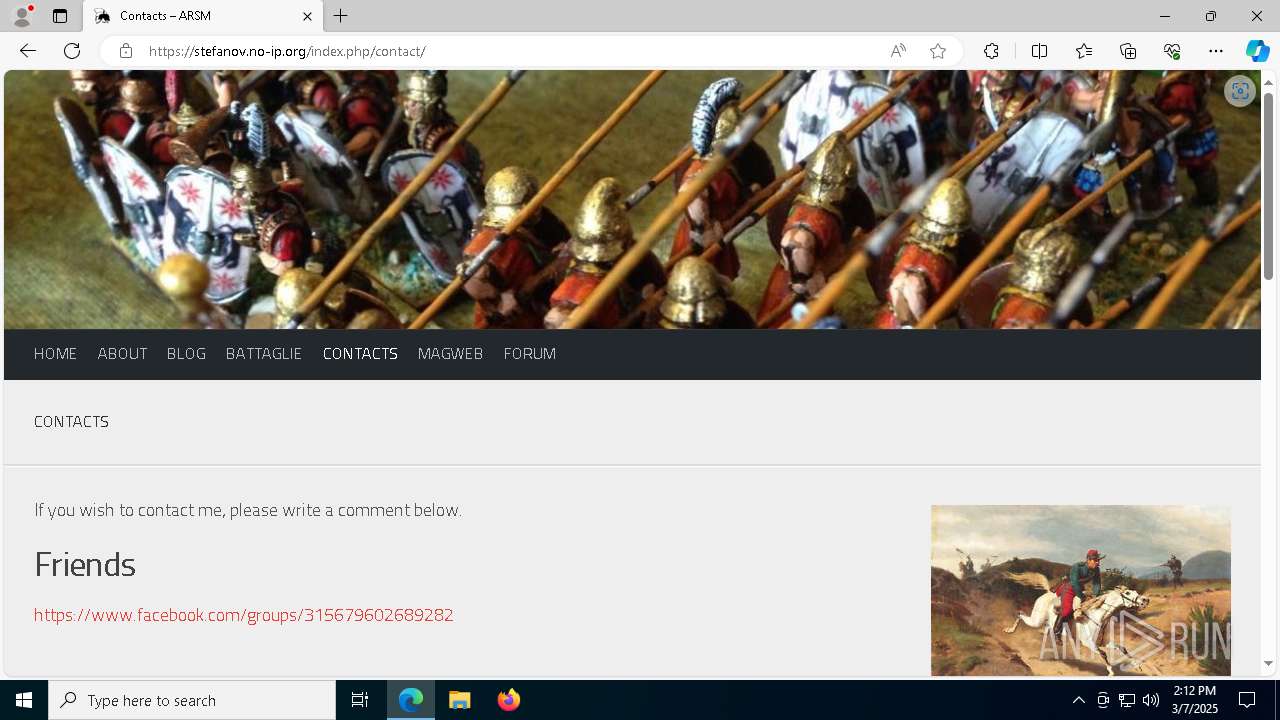This screenshot has height=720, width=1280.
Task: Open the Copilot sidebar
Action: [1257, 51]
